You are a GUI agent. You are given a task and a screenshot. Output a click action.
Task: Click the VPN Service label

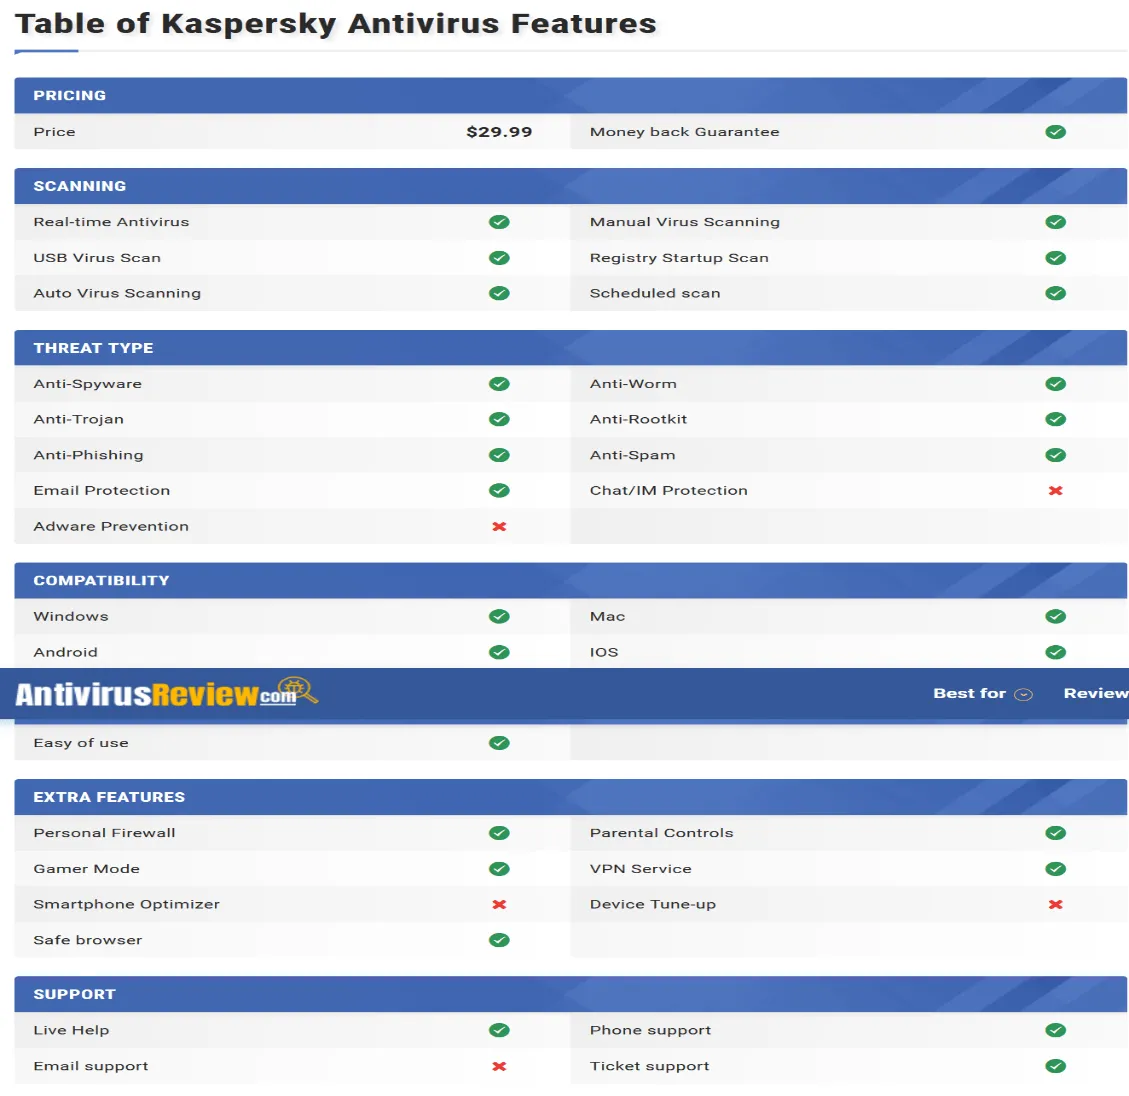point(641,869)
